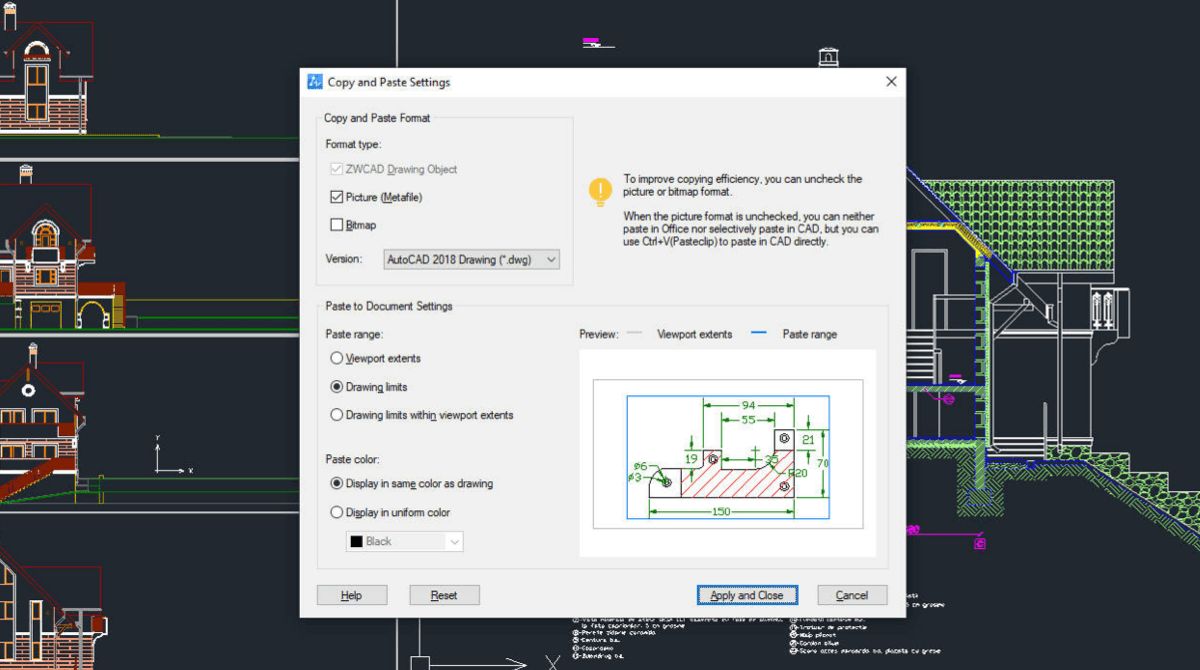This screenshot has height=670, width=1200.
Task: Expand the Black color dropdown arrow
Action: (x=454, y=541)
